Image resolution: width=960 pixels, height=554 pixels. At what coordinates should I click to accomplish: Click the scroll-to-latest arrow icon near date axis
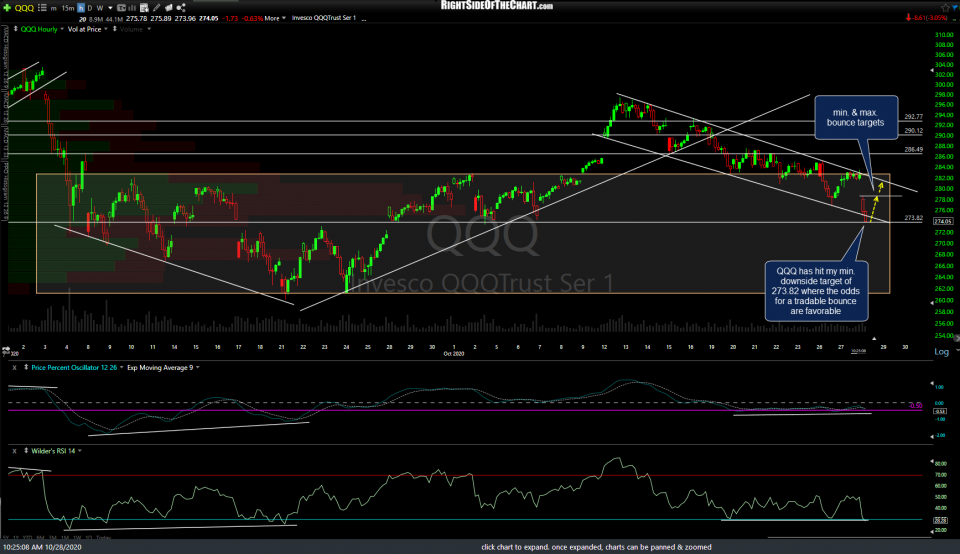point(6,351)
